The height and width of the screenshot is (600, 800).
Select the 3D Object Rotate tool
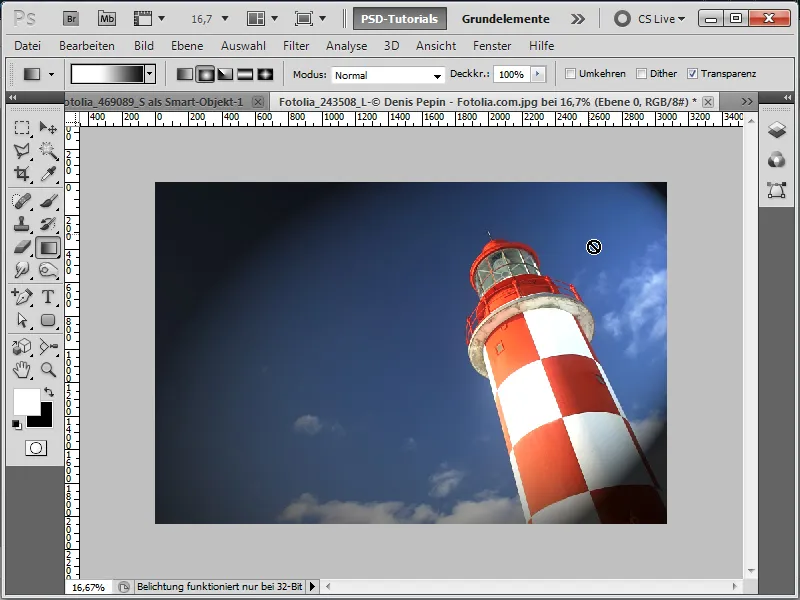[x=21, y=347]
